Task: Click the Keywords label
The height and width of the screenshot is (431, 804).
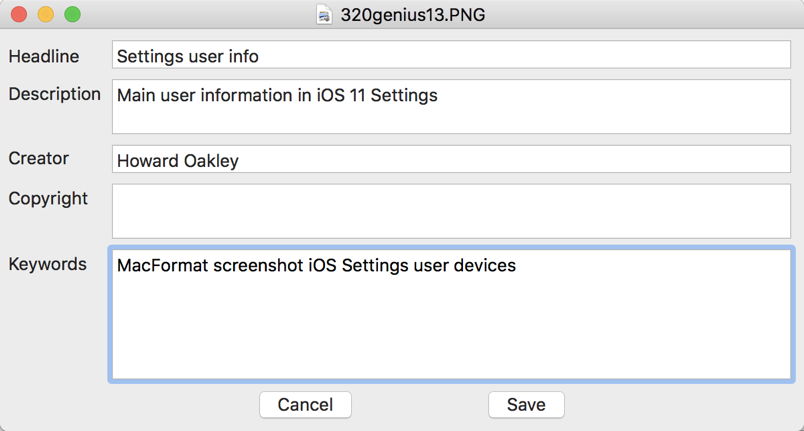Action: pos(47,264)
